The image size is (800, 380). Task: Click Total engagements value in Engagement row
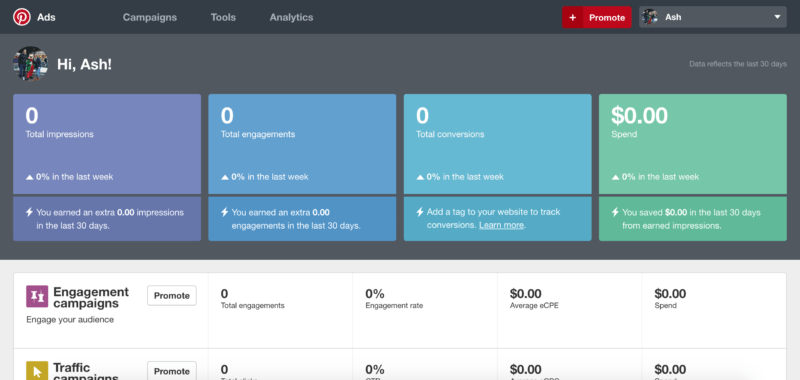click(x=224, y=294)
